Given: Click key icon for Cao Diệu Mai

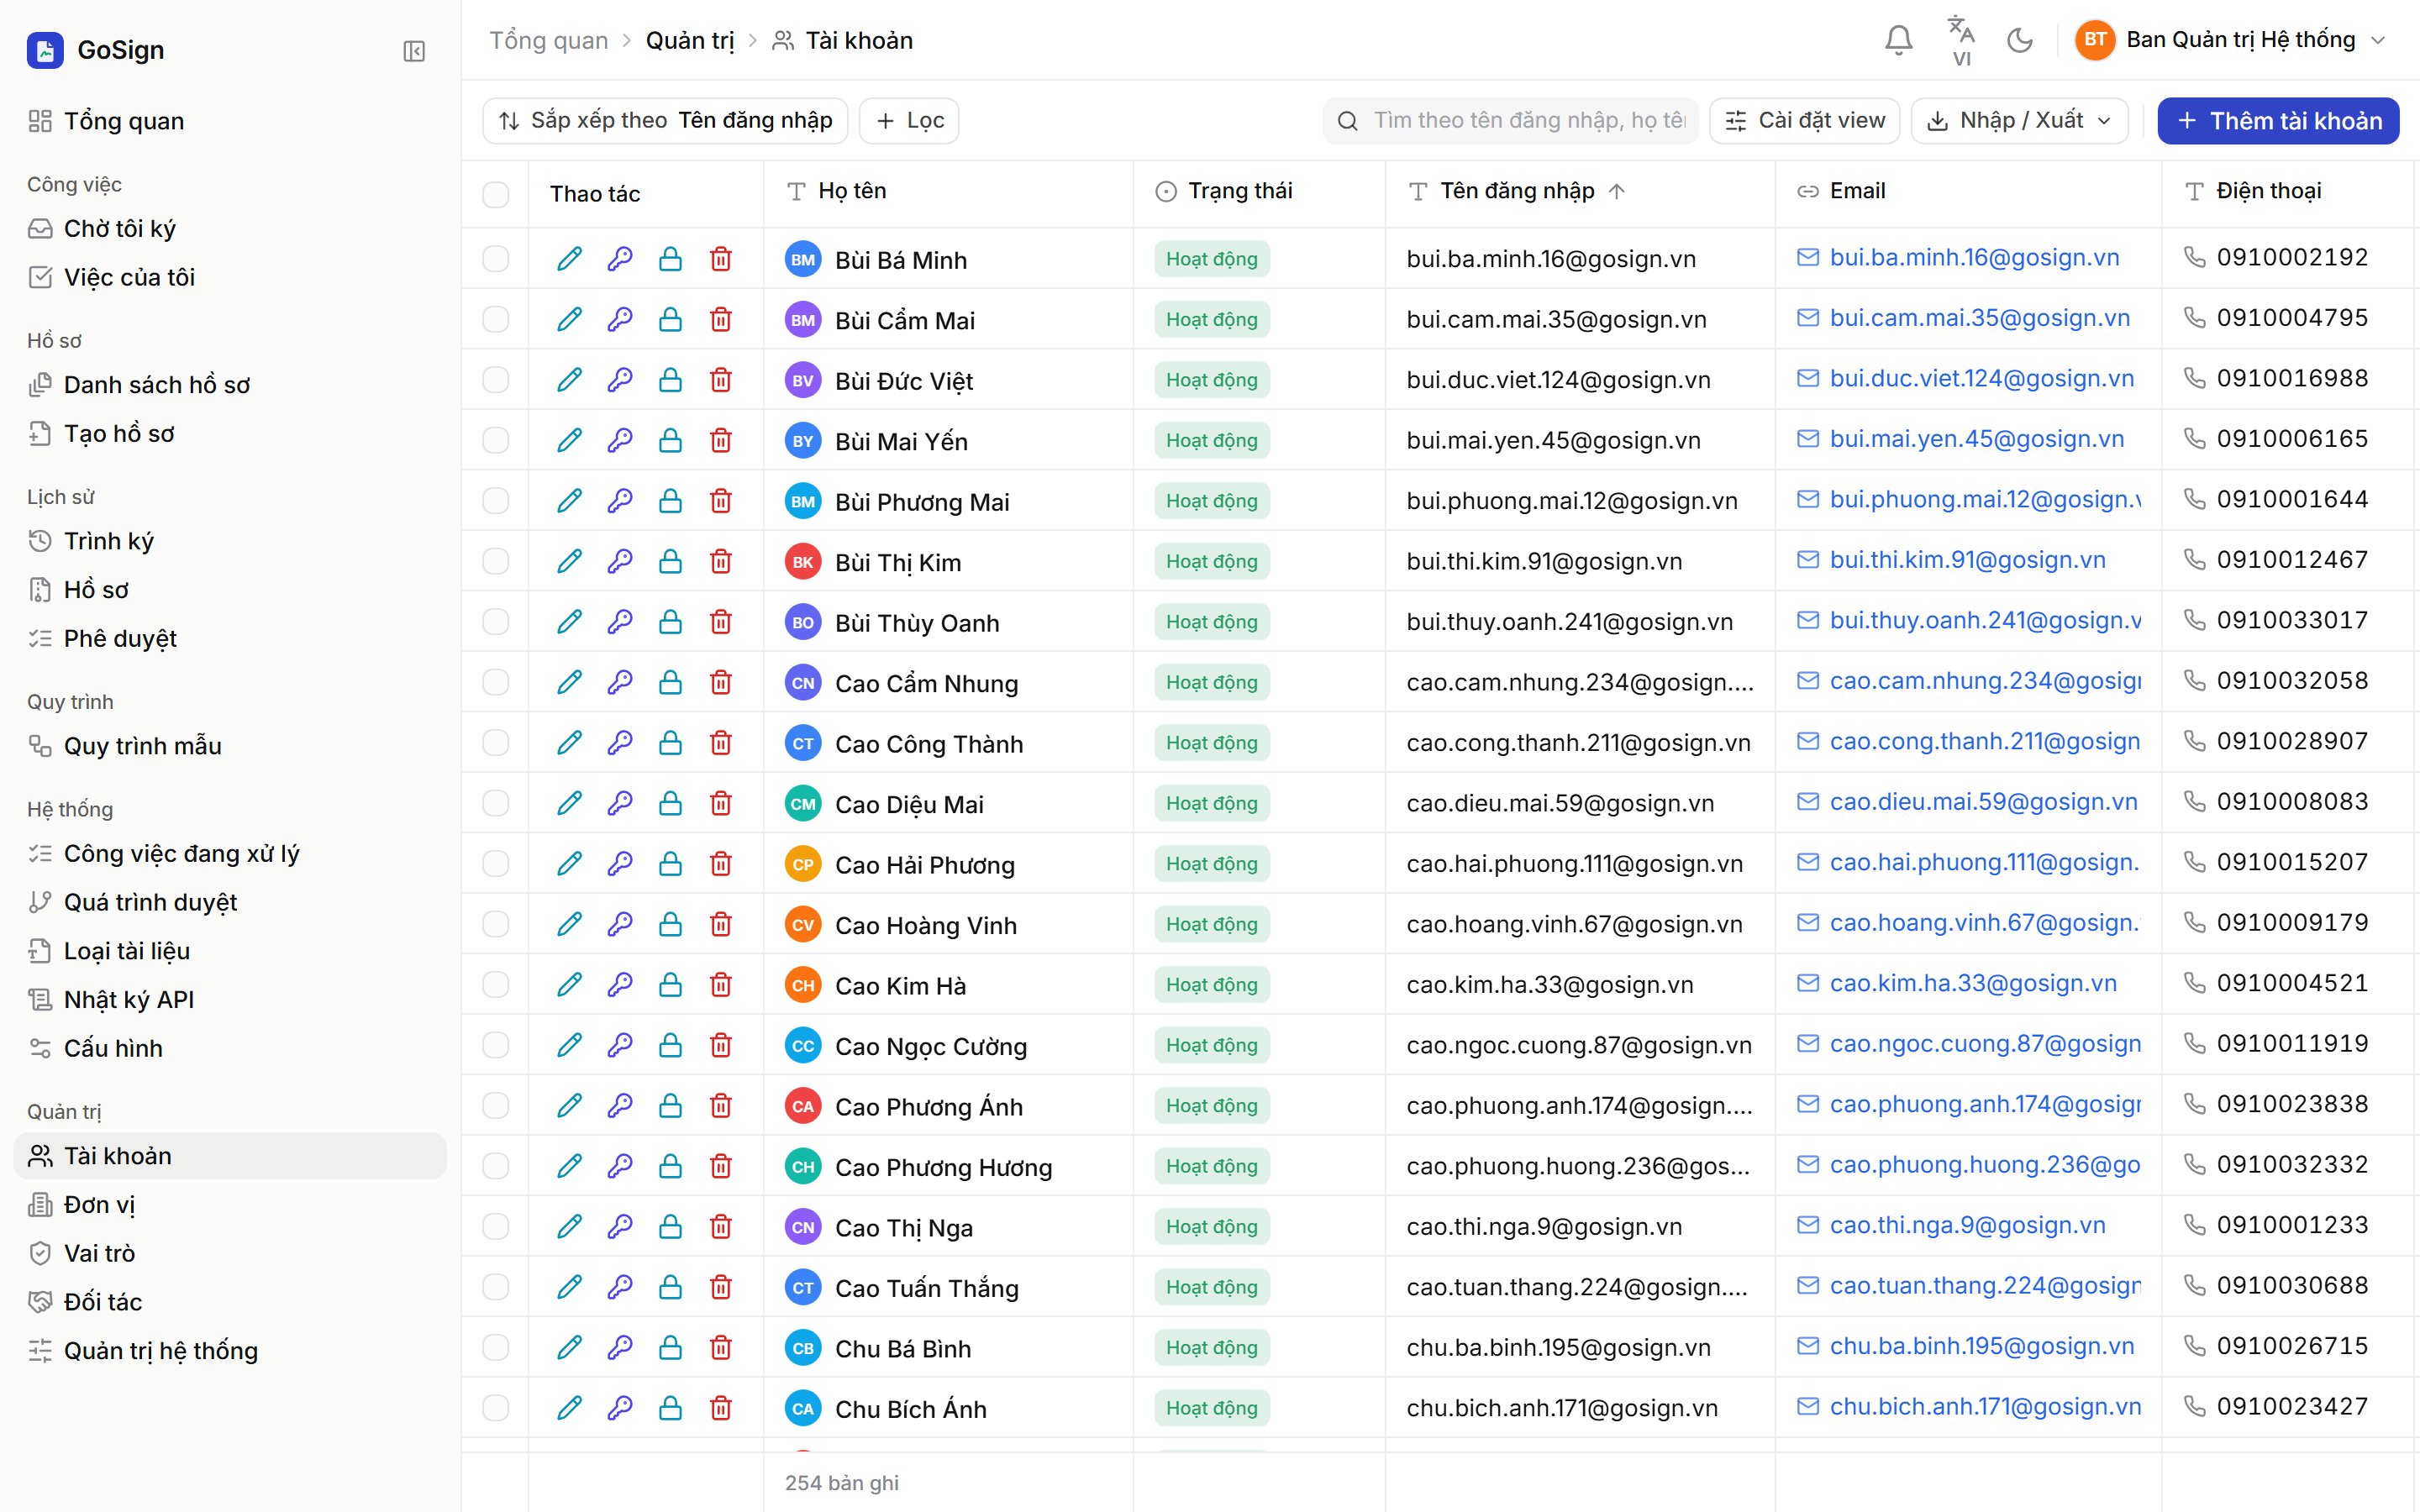Looking at the screenshot, I should 620,804.
